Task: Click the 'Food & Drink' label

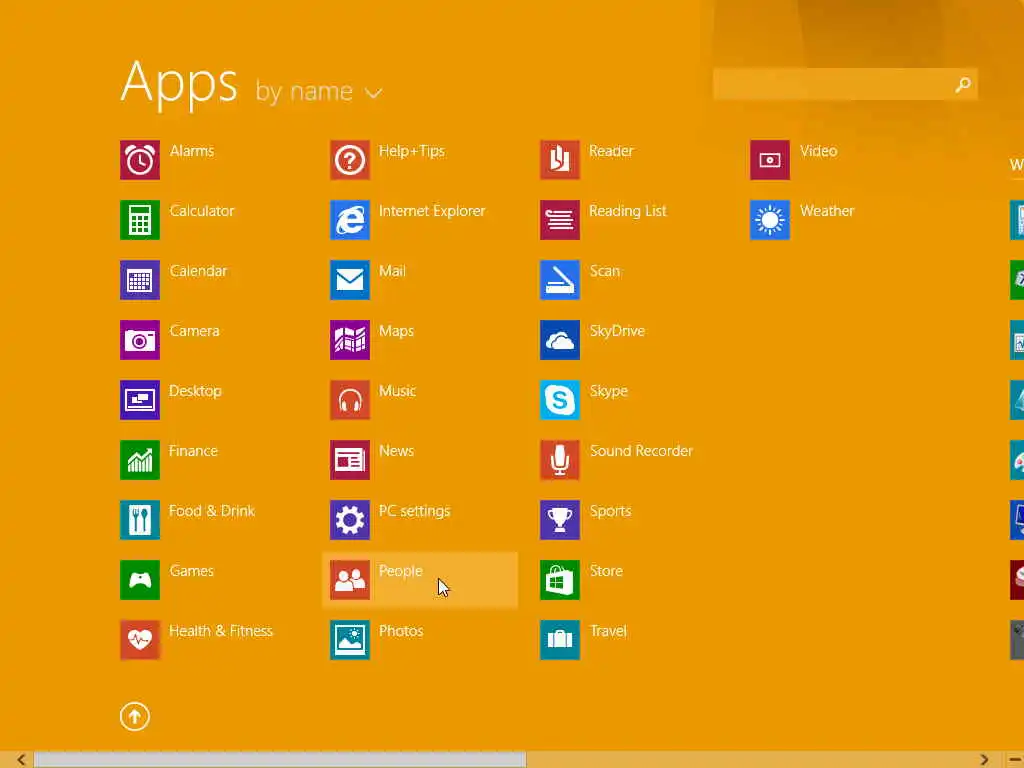Action: tap(212, 511)
